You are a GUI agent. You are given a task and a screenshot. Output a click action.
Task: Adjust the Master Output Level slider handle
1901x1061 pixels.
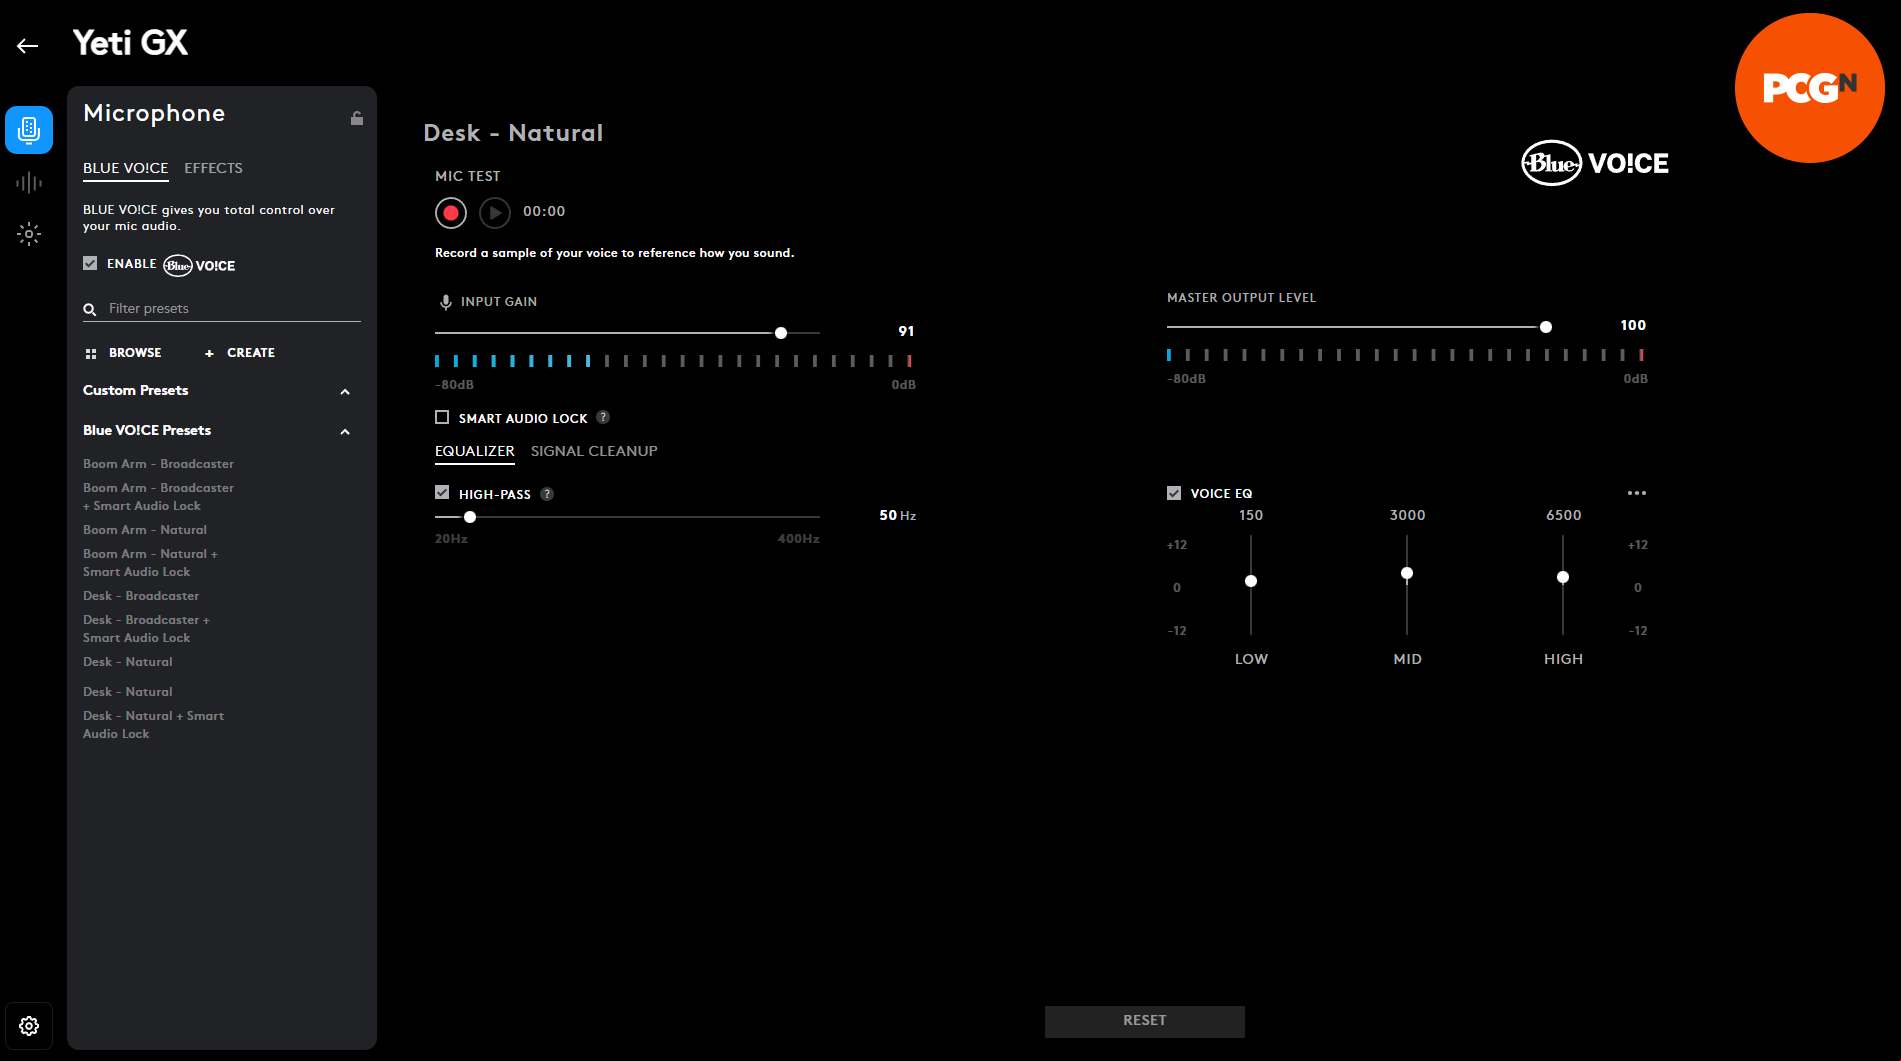point(1546,327)
